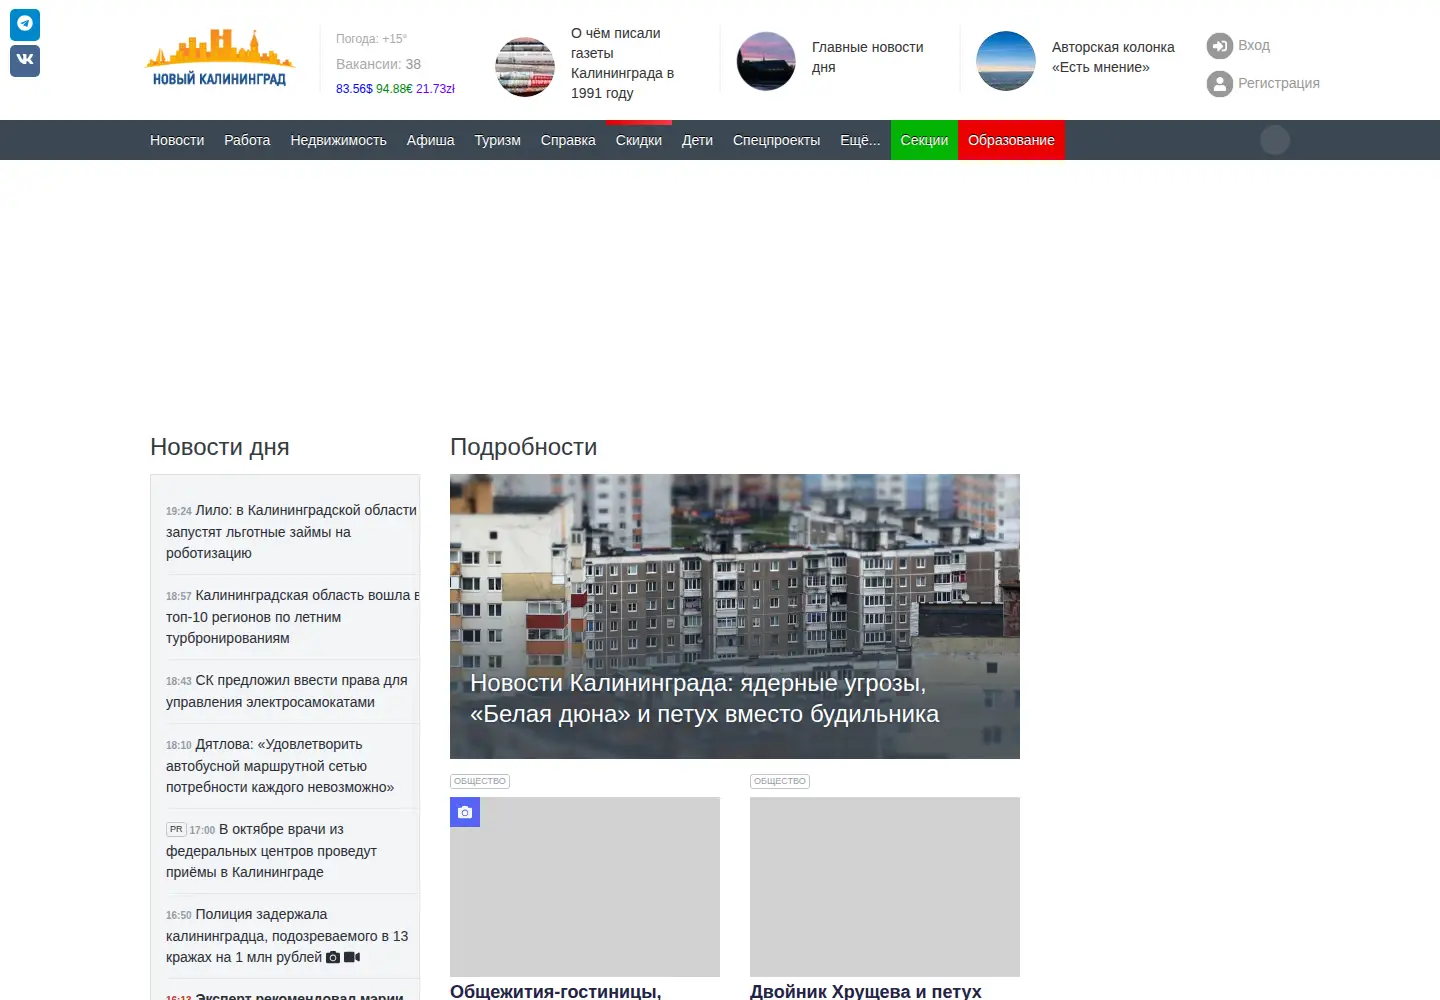Click the Вход link
The height and width of the screenshot is (1000, 1440).
coord(1254,45)
